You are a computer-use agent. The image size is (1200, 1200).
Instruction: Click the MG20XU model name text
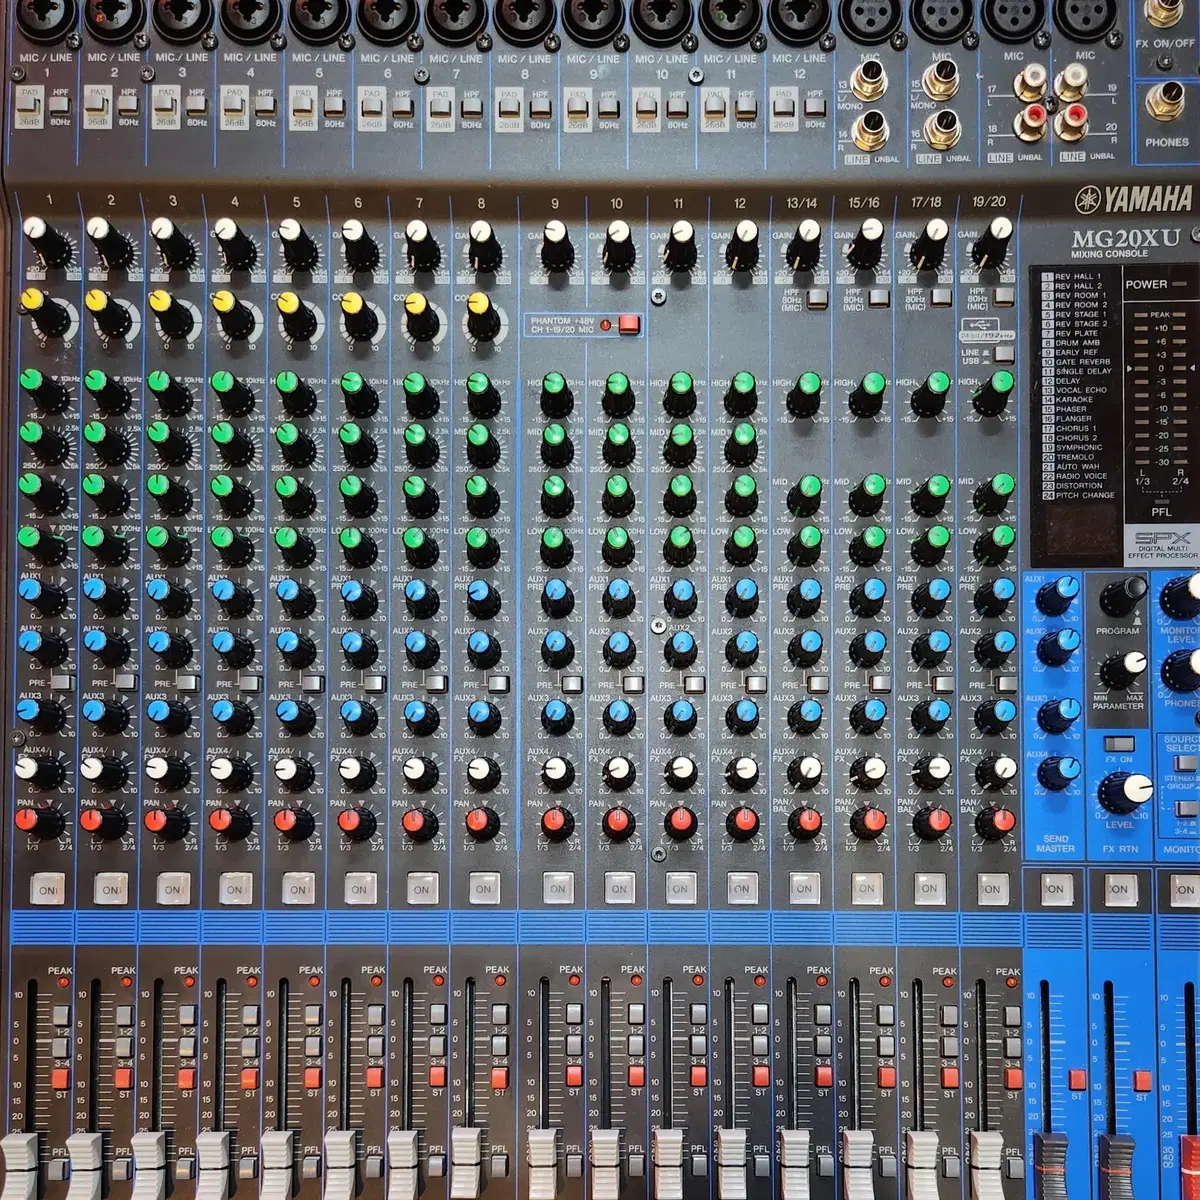pyautogui.click(x=1126, y=238)
